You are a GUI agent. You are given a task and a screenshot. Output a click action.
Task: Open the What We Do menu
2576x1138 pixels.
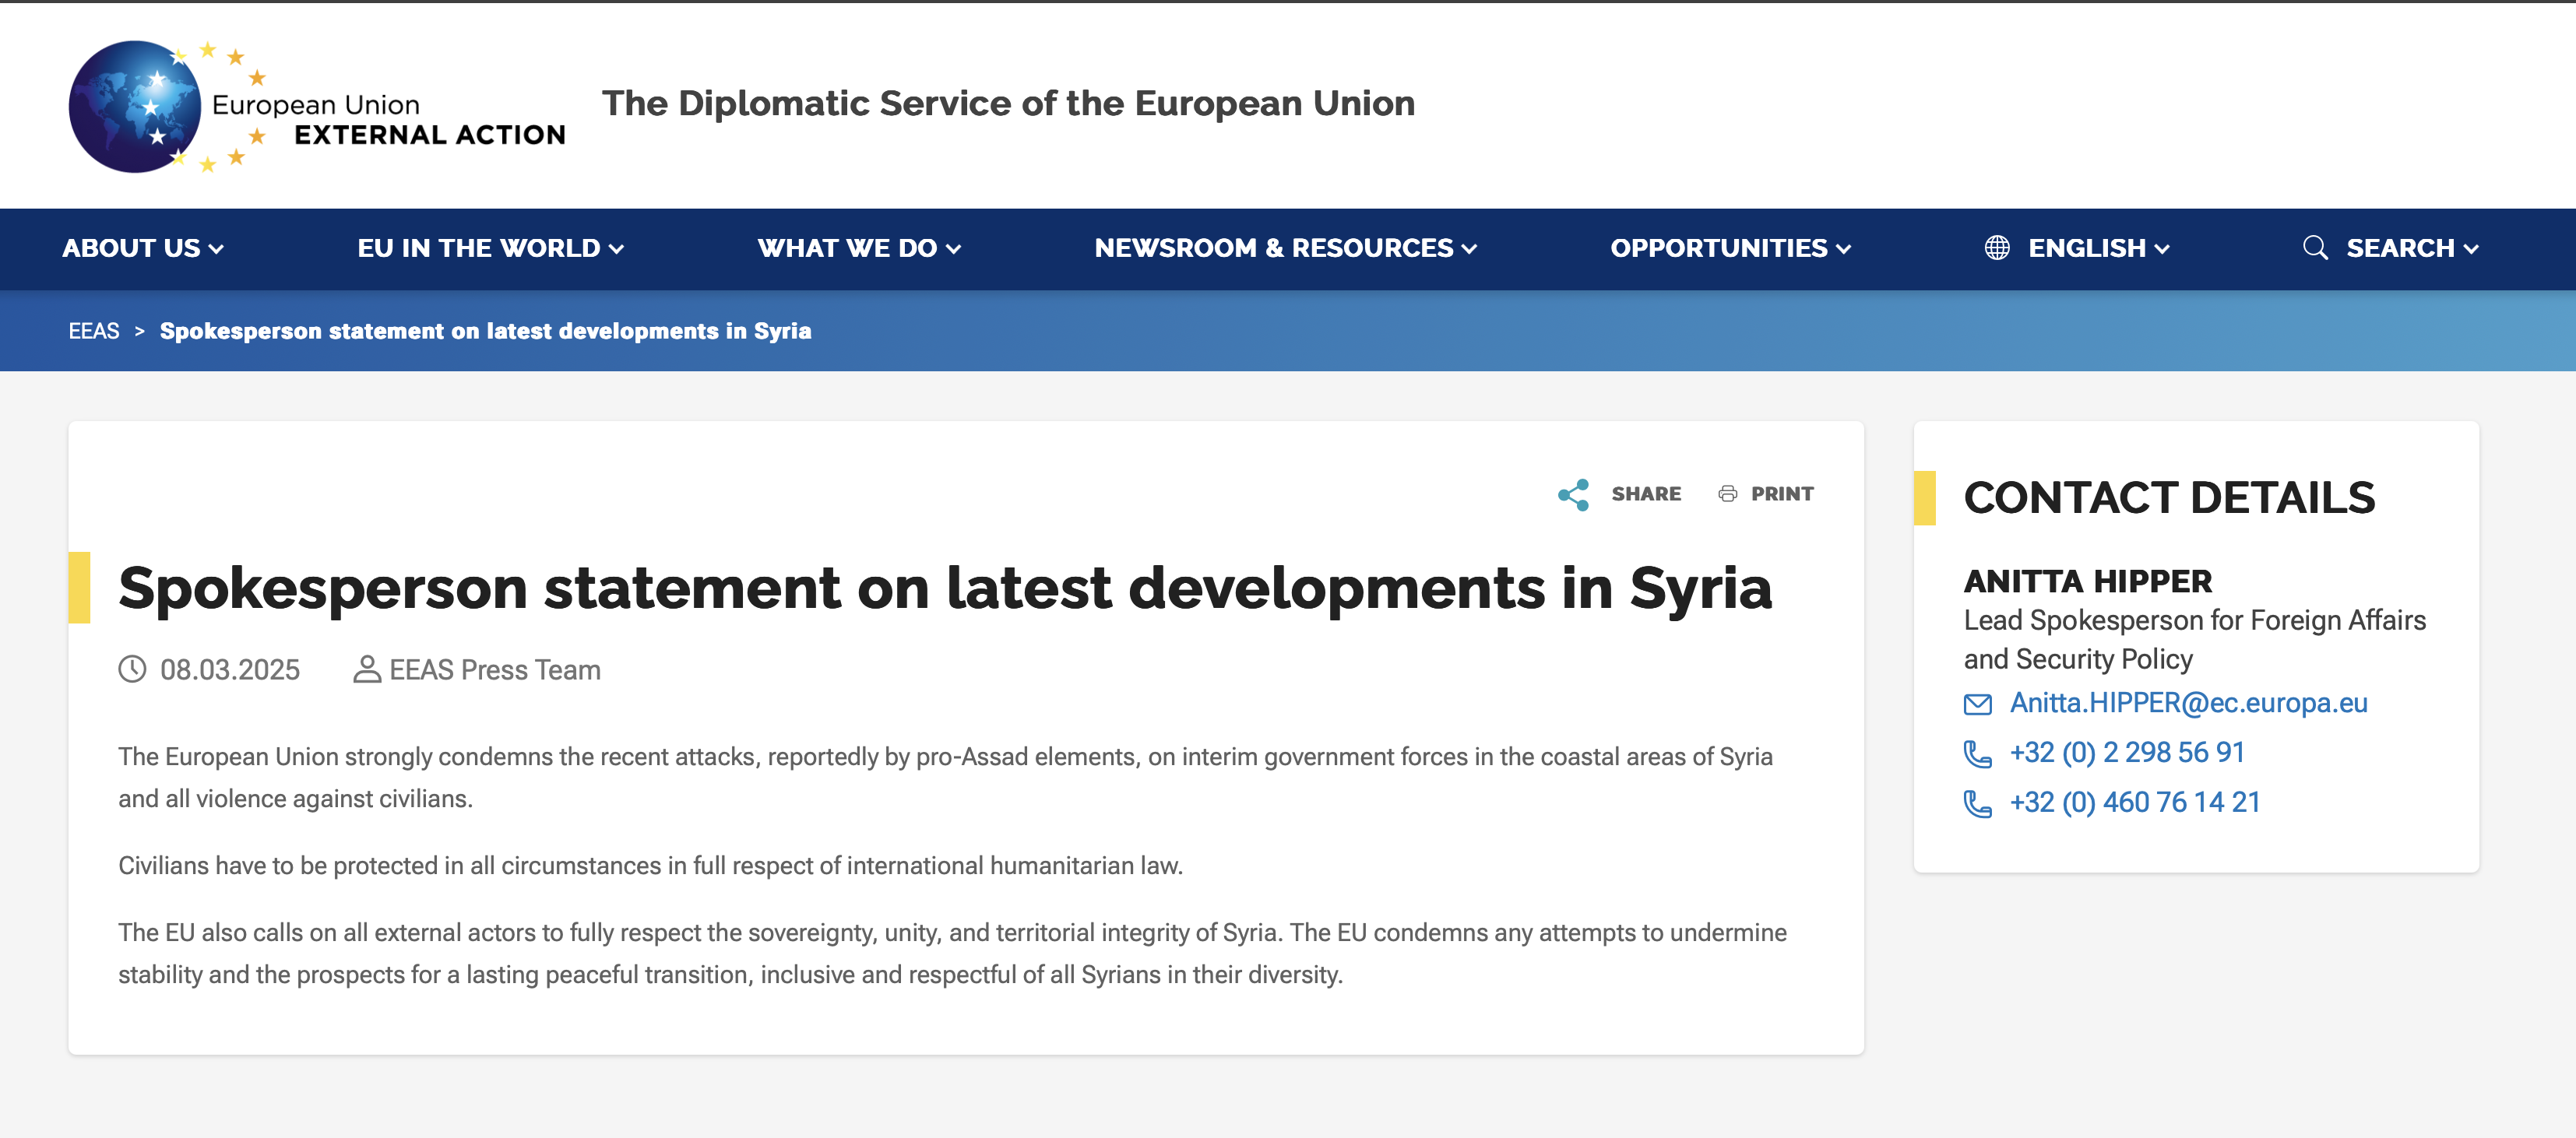click(858, 248)
